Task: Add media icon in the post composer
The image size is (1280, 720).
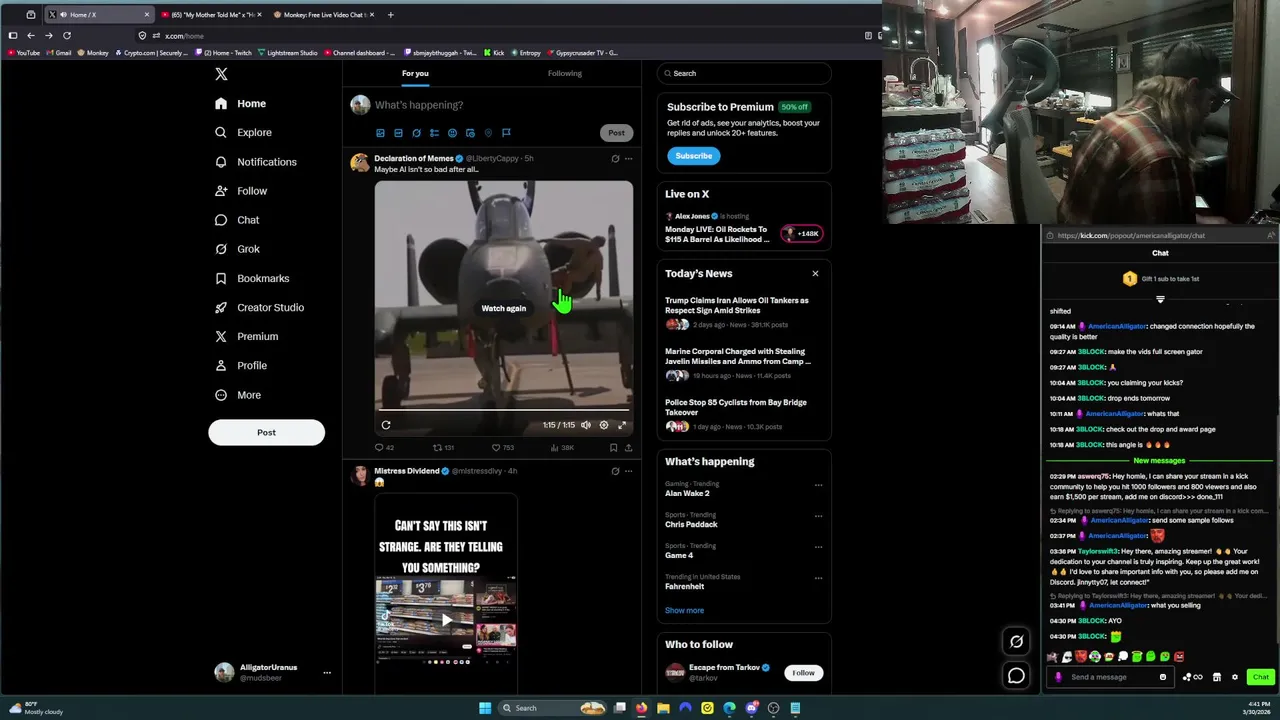Action: coord(380,133)
